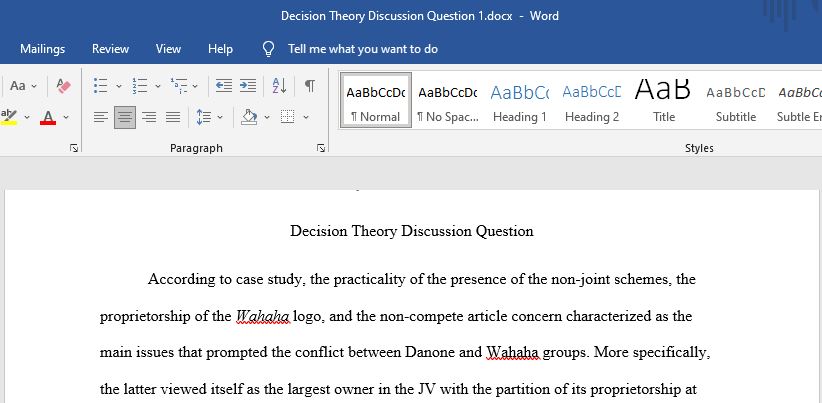Viewport: 822px width, 403px height.
Task: Expand the Change Case dropdown arrow
Action: (34, 86)
